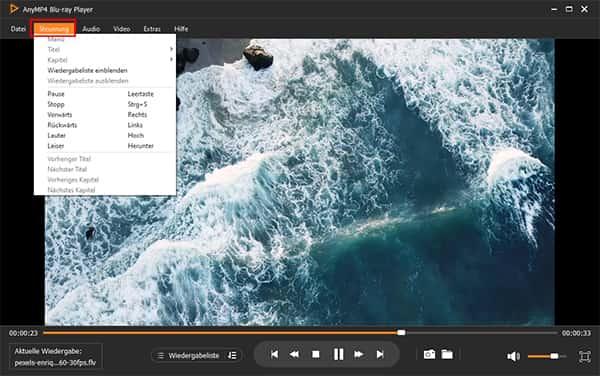Click the Aktuelle Wiedergabe file name box
Screen dimensions: 600x376
coord(55,356)
